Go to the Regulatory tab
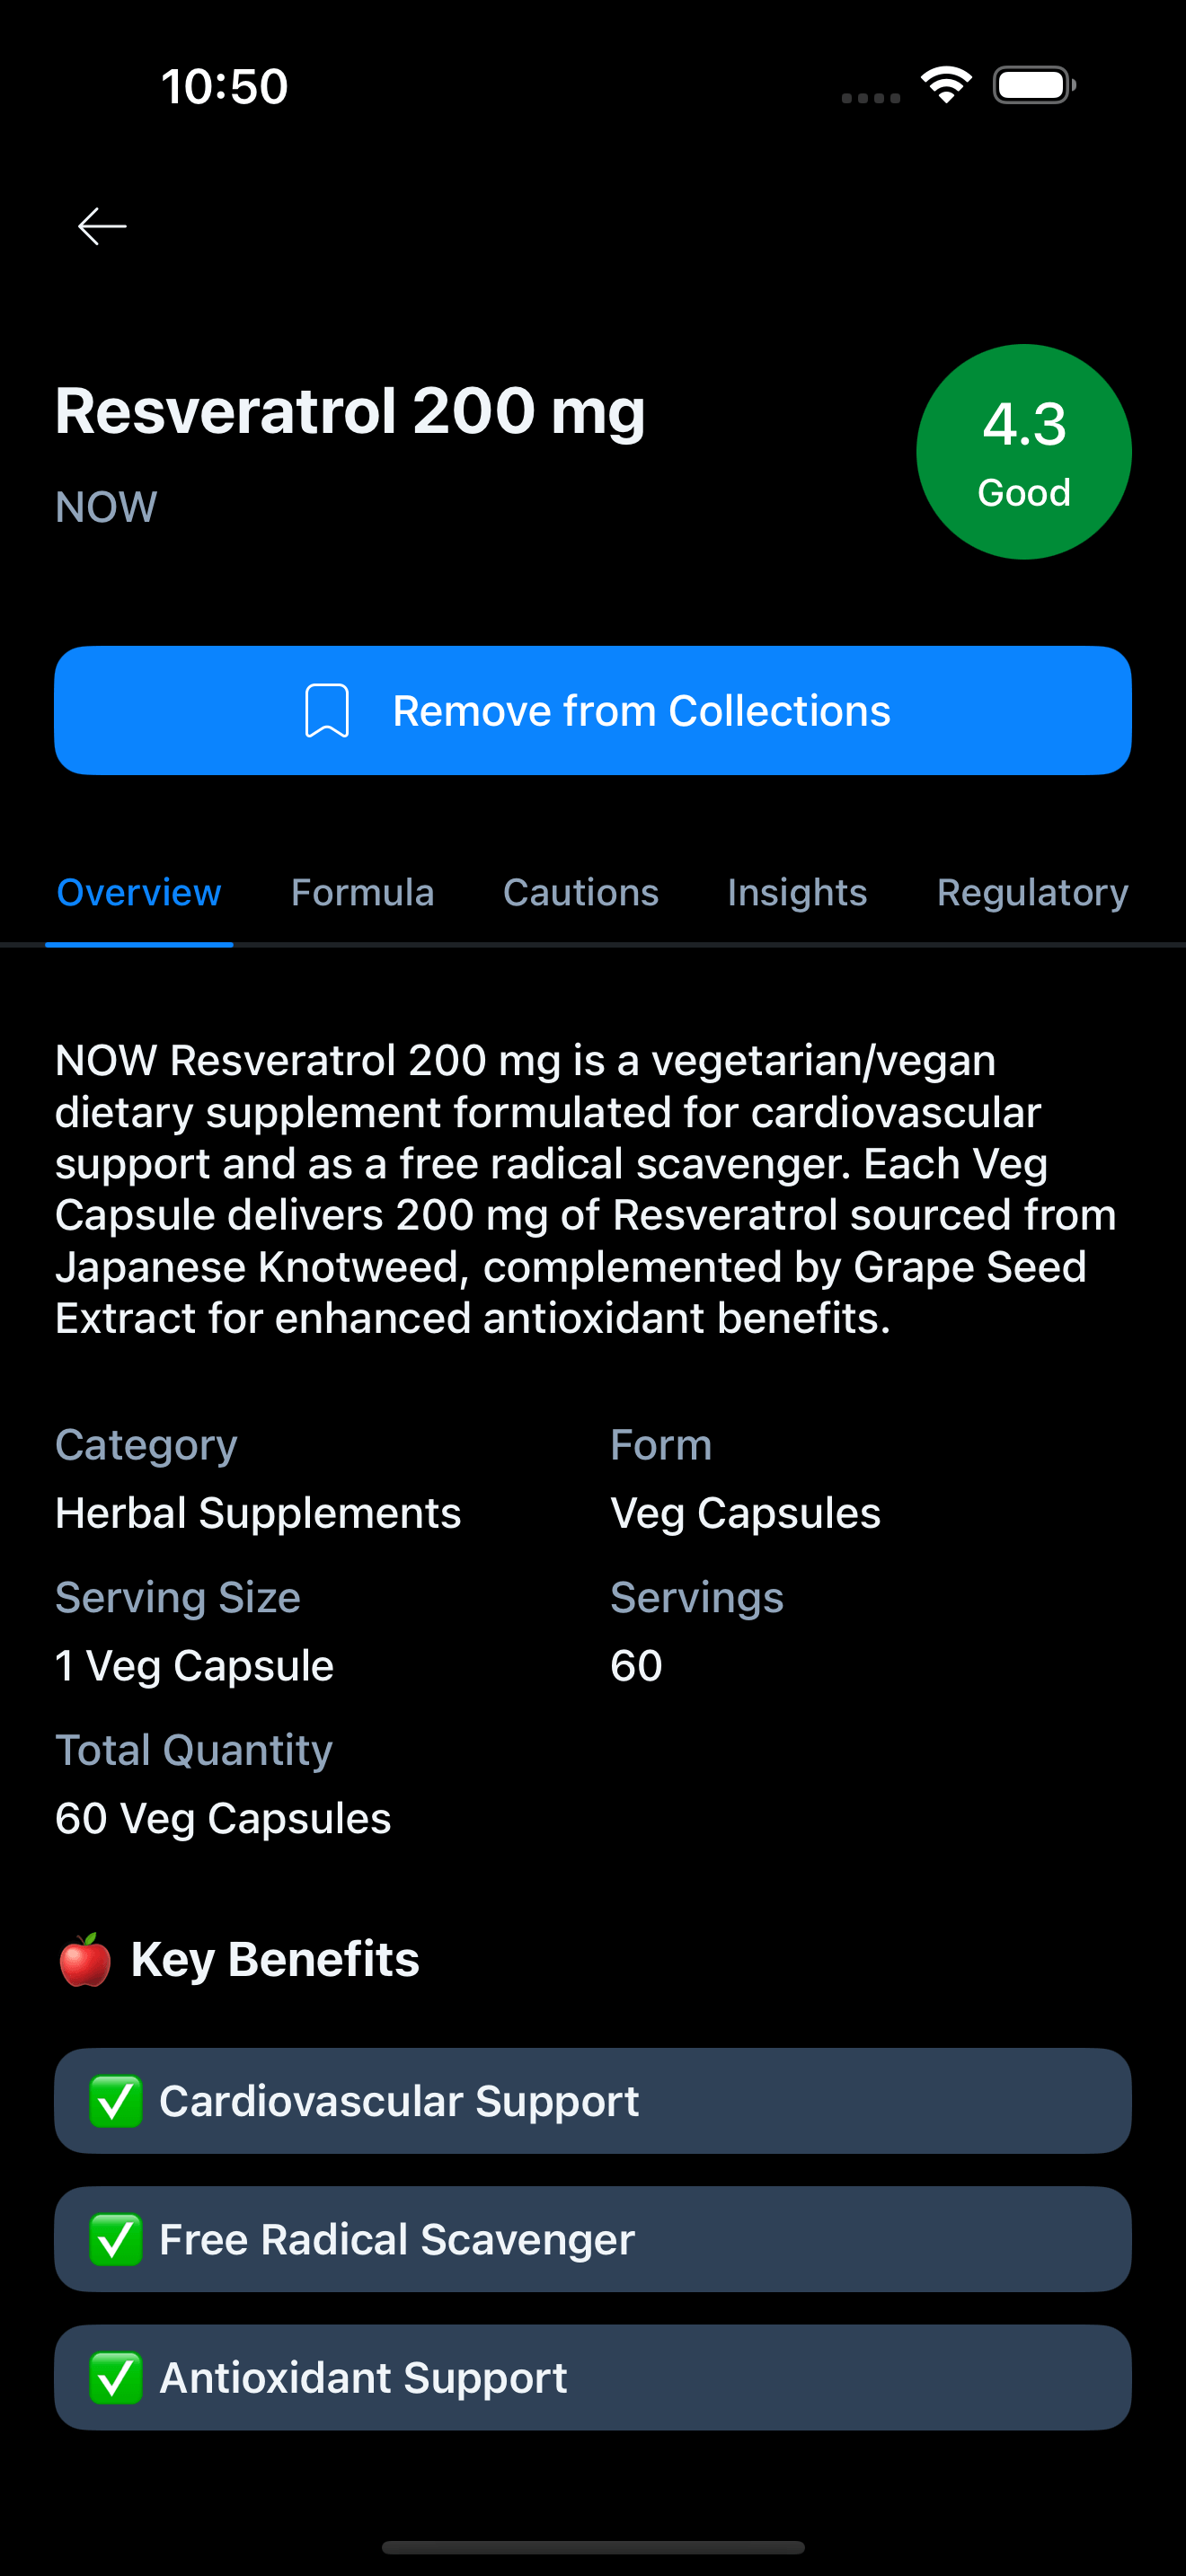This screenshot has width=1186, height=2576. coord(1032,892)
